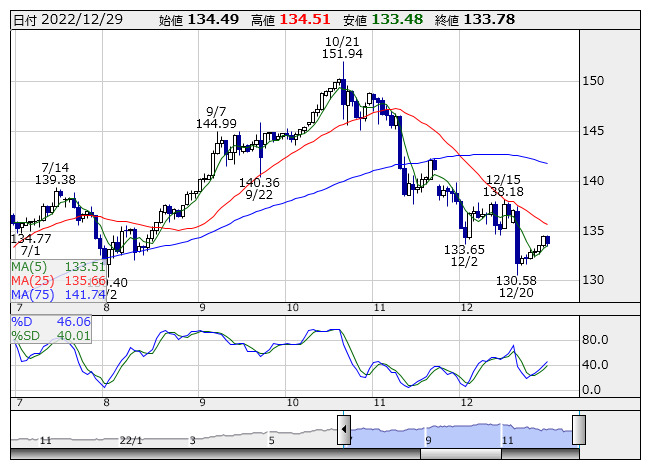Screen dimensions: 653x470
Task: Click the MA(5) 133.51 legend entry
Action: pos(58,267)
